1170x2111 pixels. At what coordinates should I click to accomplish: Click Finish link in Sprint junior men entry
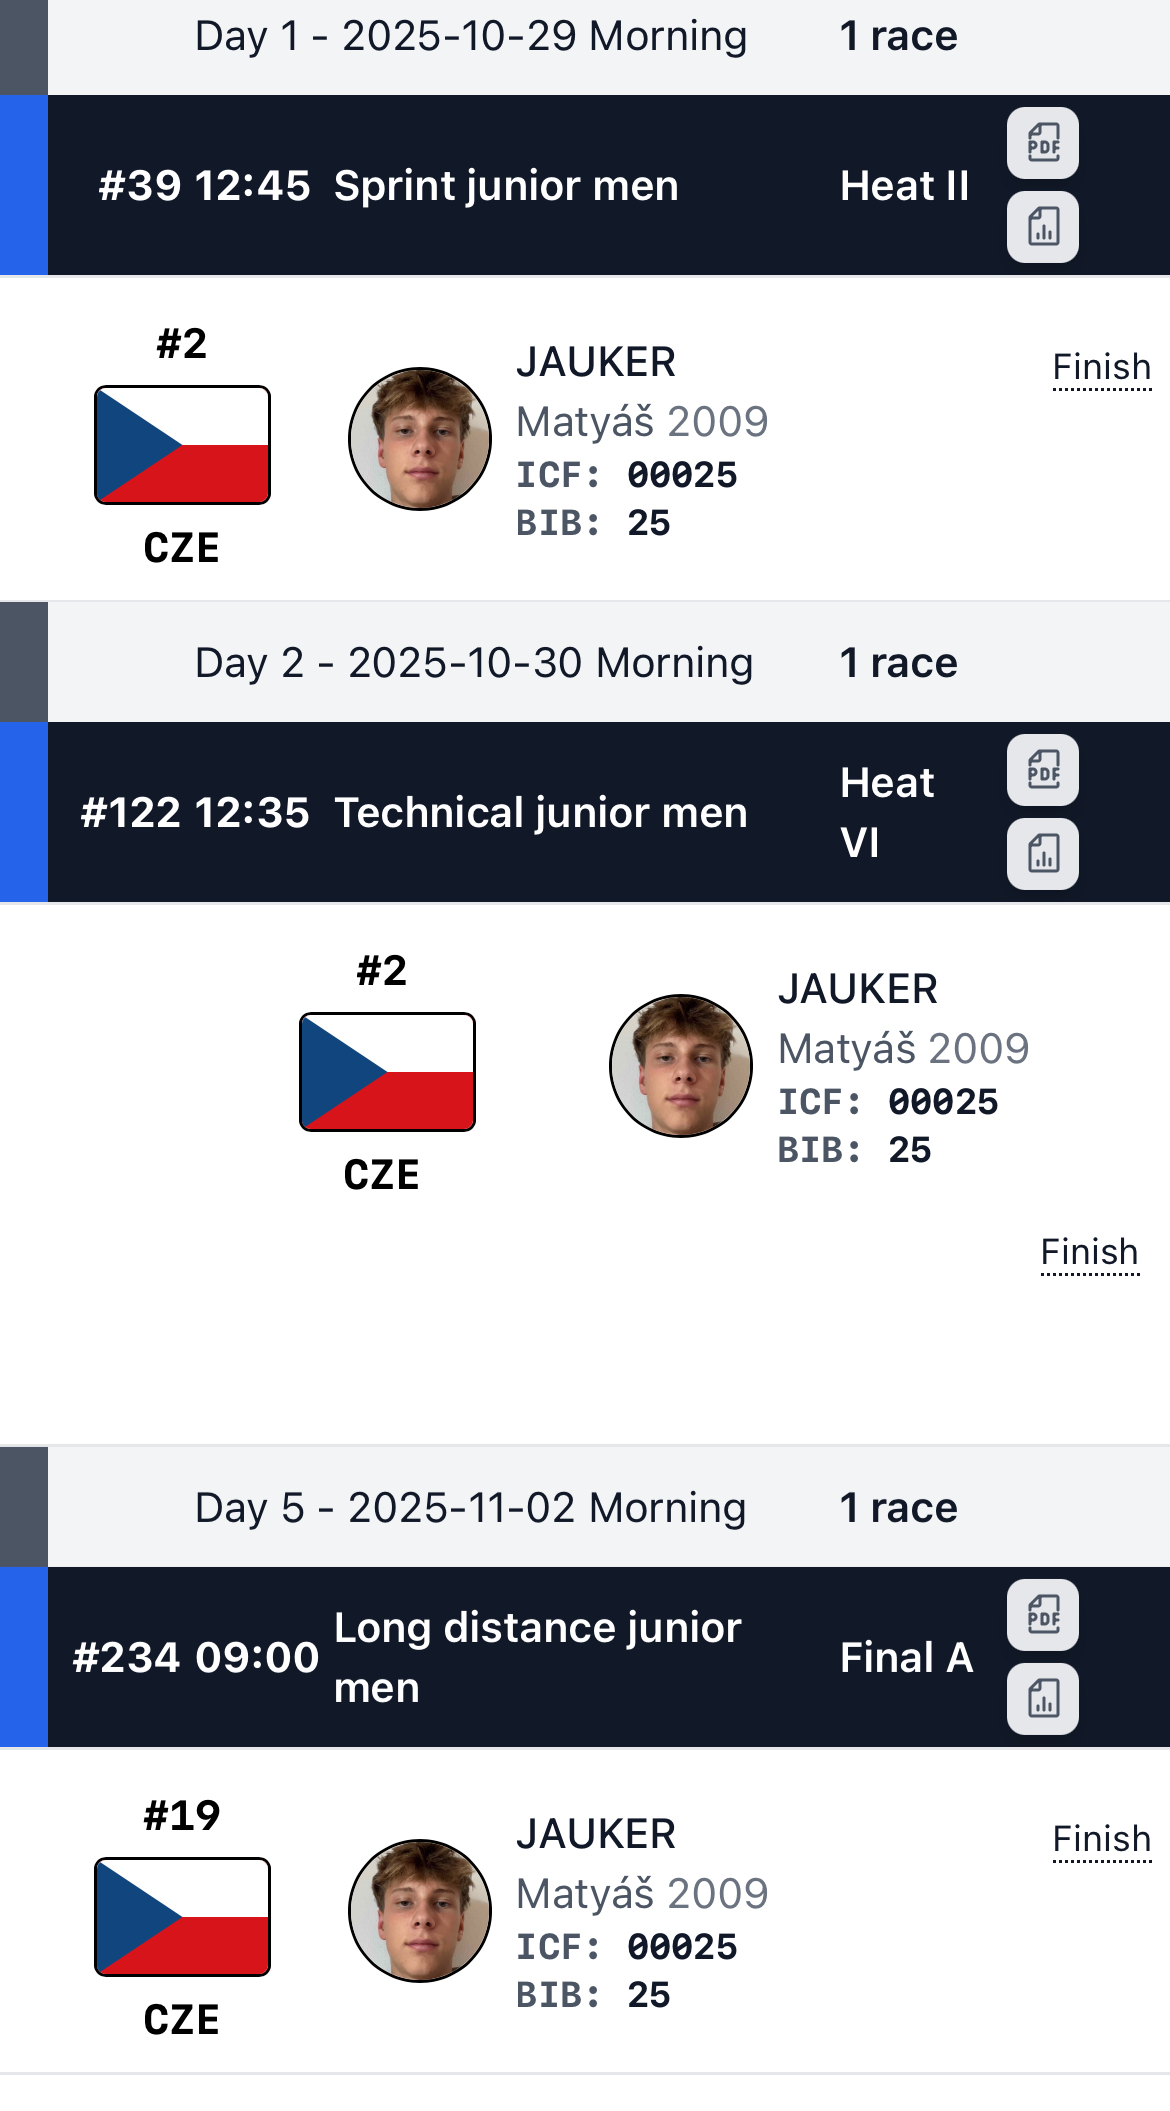(1101, 368)
